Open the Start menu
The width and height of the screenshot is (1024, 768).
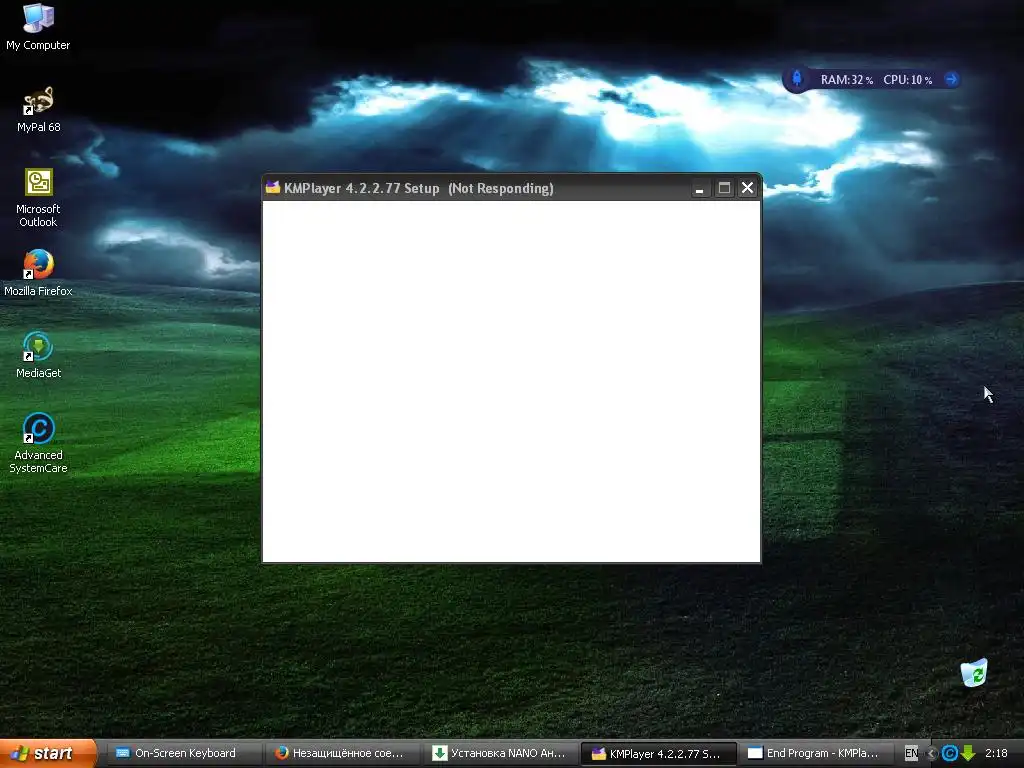48,753
